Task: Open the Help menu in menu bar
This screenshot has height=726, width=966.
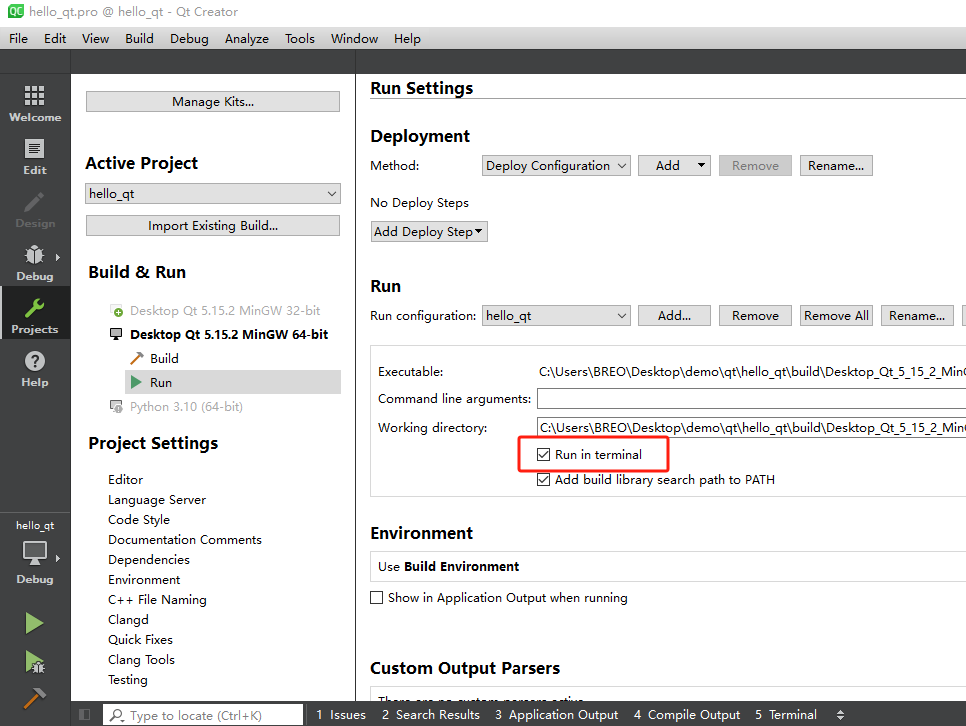Action: point(407,38)
